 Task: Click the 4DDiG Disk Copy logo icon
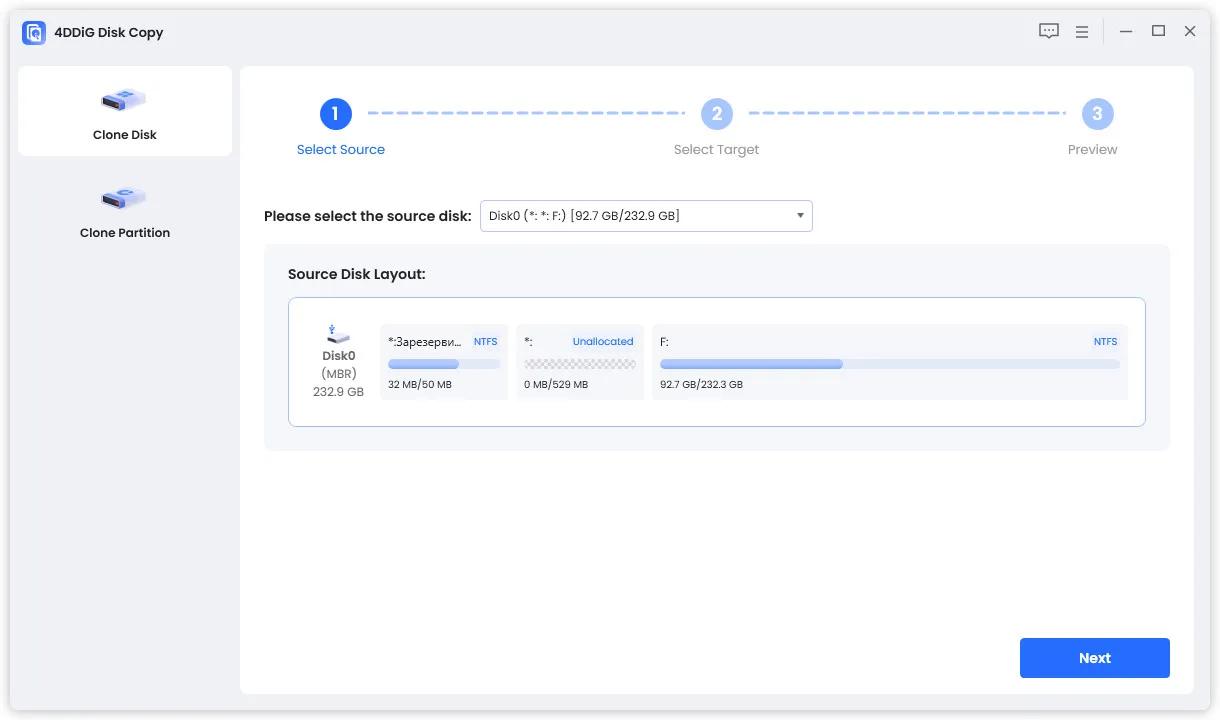tap(34, 32)
